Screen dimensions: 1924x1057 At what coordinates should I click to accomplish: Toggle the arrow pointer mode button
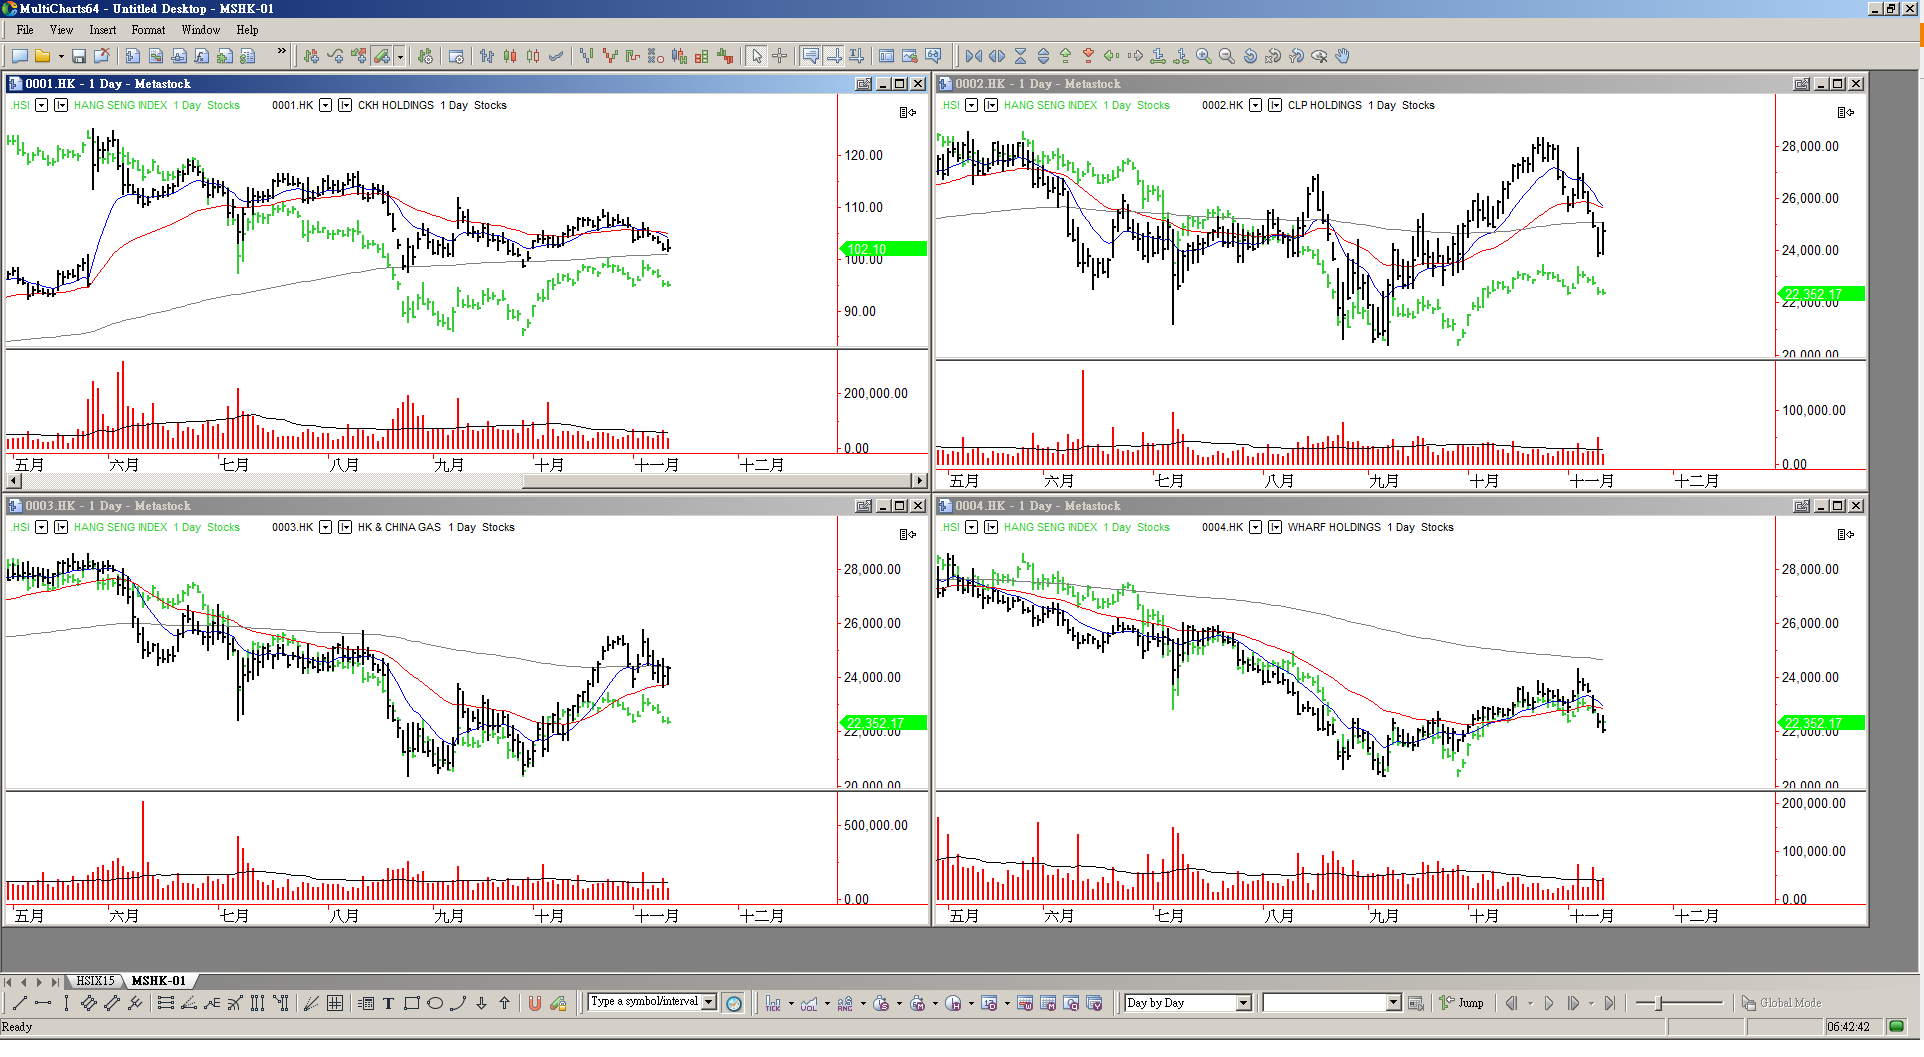[757, 56]
